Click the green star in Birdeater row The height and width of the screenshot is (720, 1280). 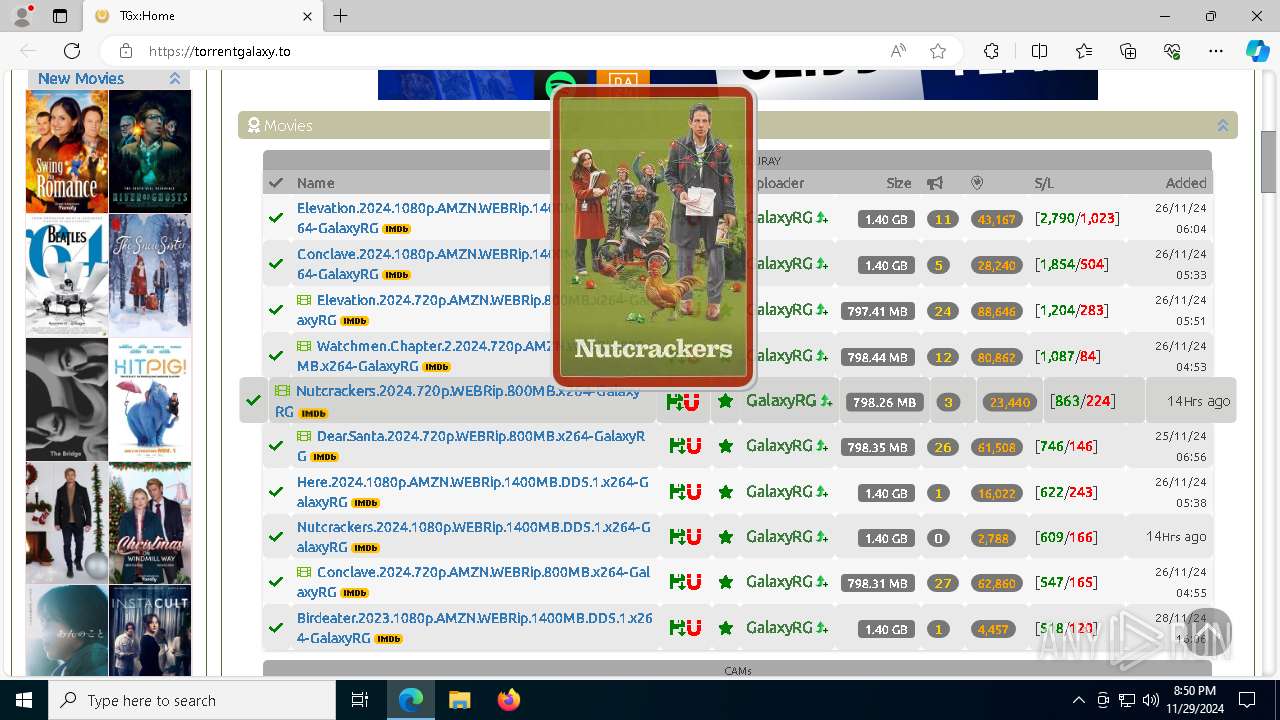[726, 628]
